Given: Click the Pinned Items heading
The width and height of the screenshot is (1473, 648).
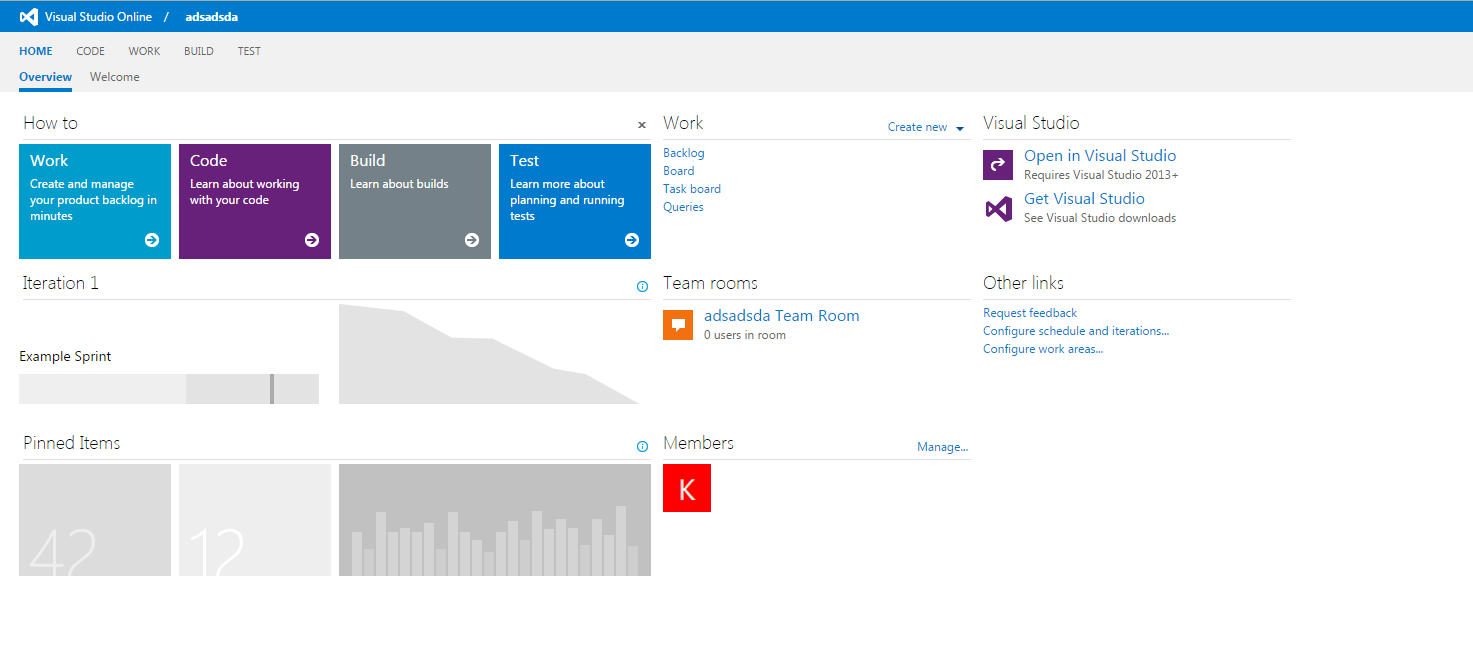Looking at the screenshot, I should coord(72,443).
